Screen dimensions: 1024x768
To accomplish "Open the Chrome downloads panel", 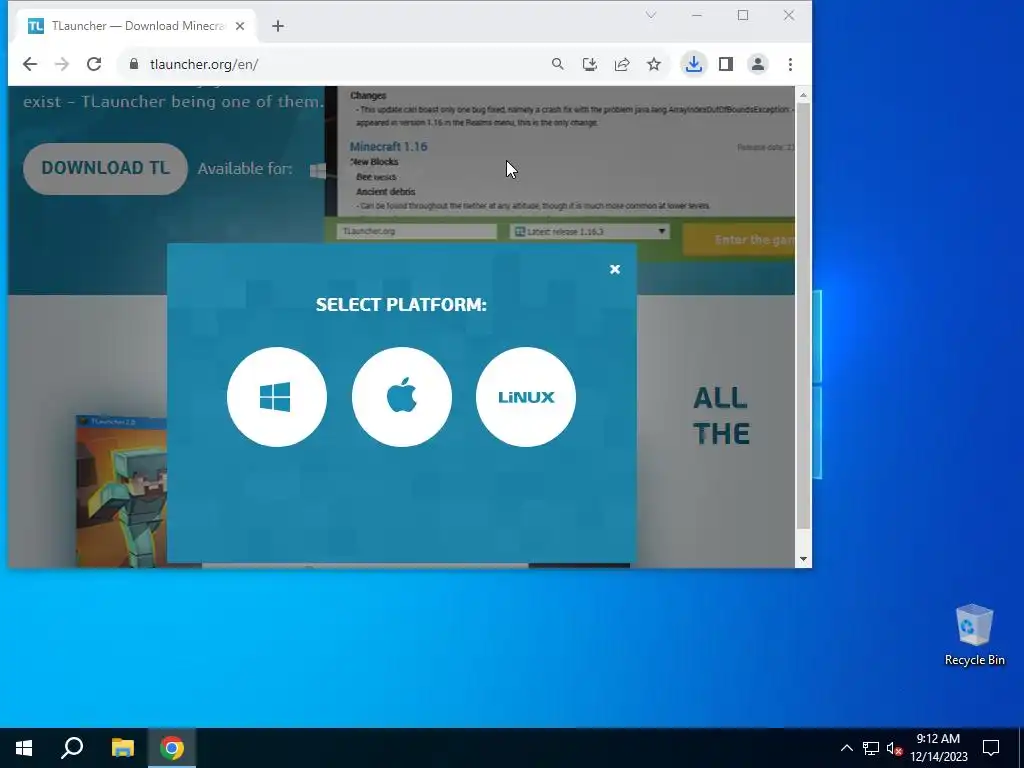I will click(x=694, y=64).
